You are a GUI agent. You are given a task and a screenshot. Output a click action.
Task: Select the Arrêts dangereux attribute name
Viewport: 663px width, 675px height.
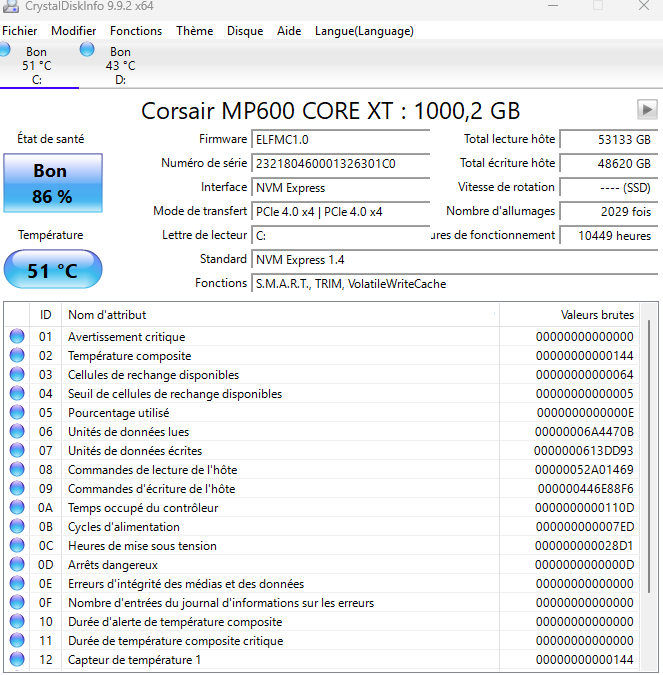[x=113, y=565]
